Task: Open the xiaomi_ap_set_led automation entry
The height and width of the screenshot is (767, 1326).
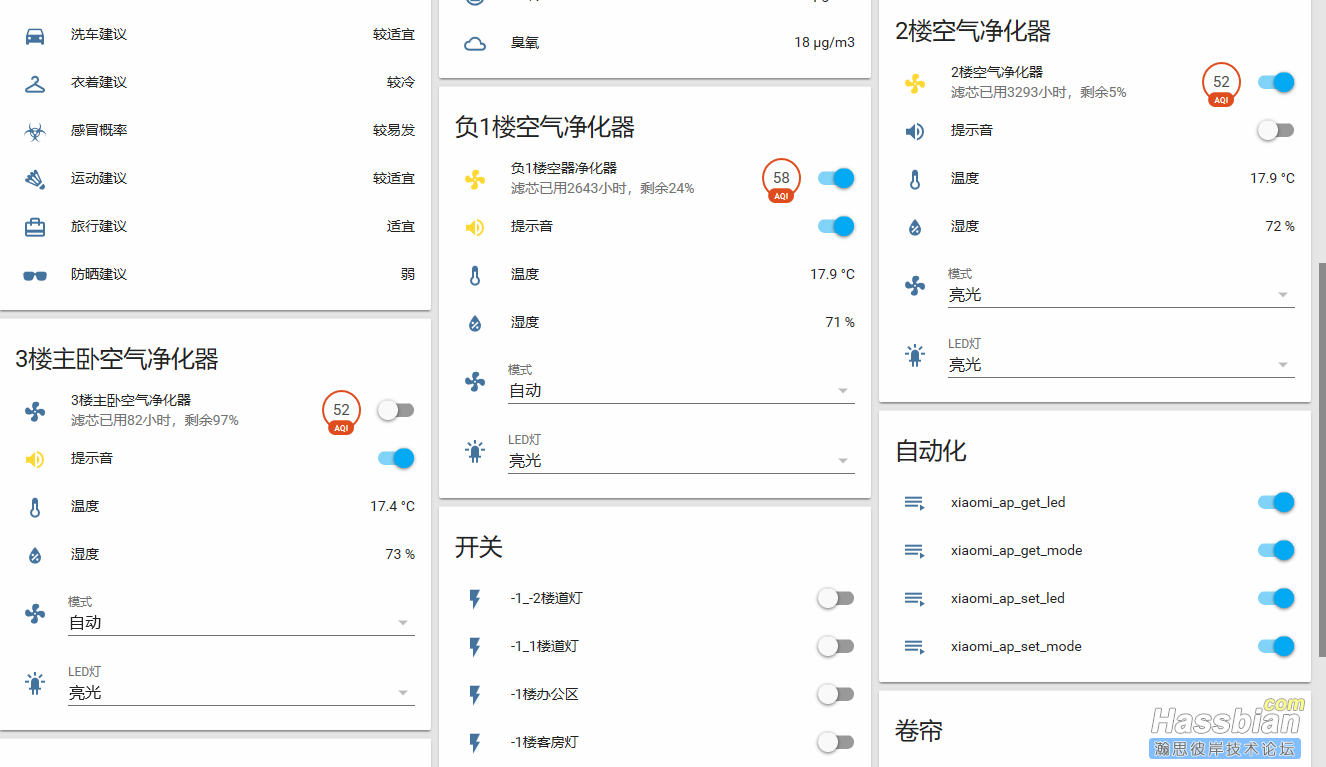Action: 1008,599
